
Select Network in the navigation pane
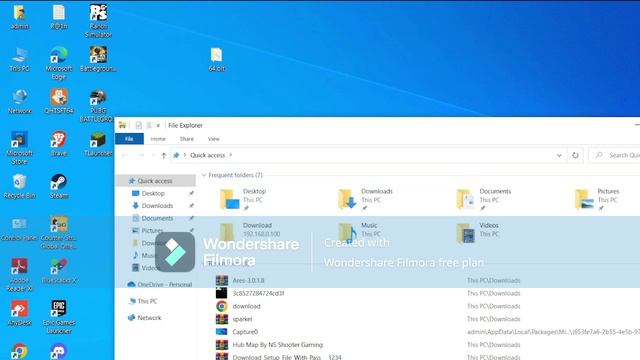click(x=149, y=318)
